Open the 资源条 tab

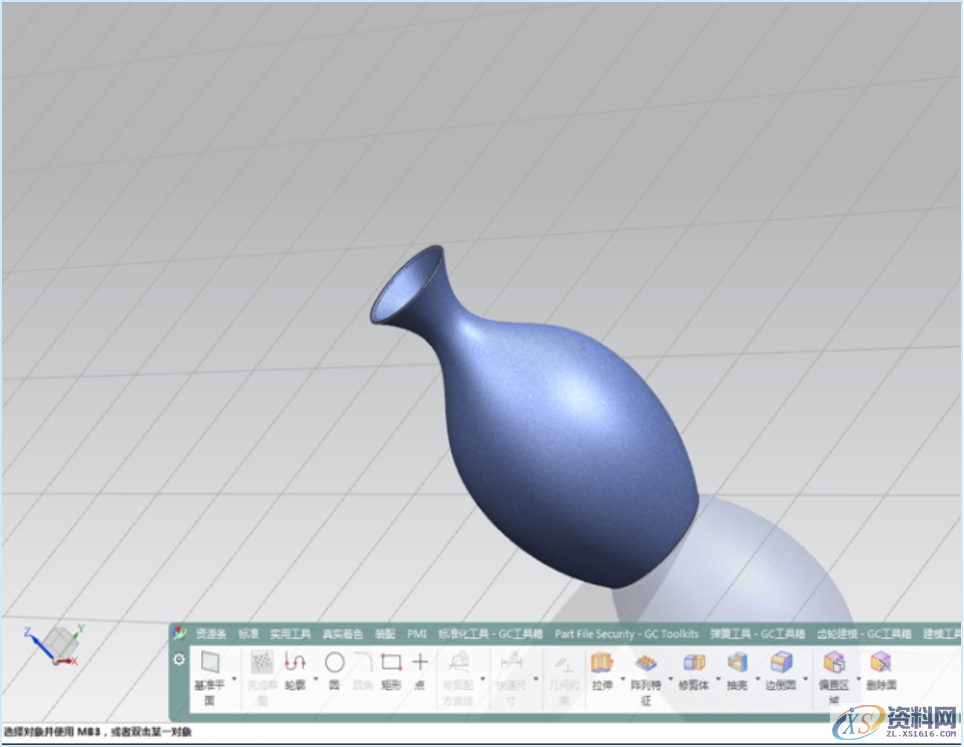click(x=211, y=633)
